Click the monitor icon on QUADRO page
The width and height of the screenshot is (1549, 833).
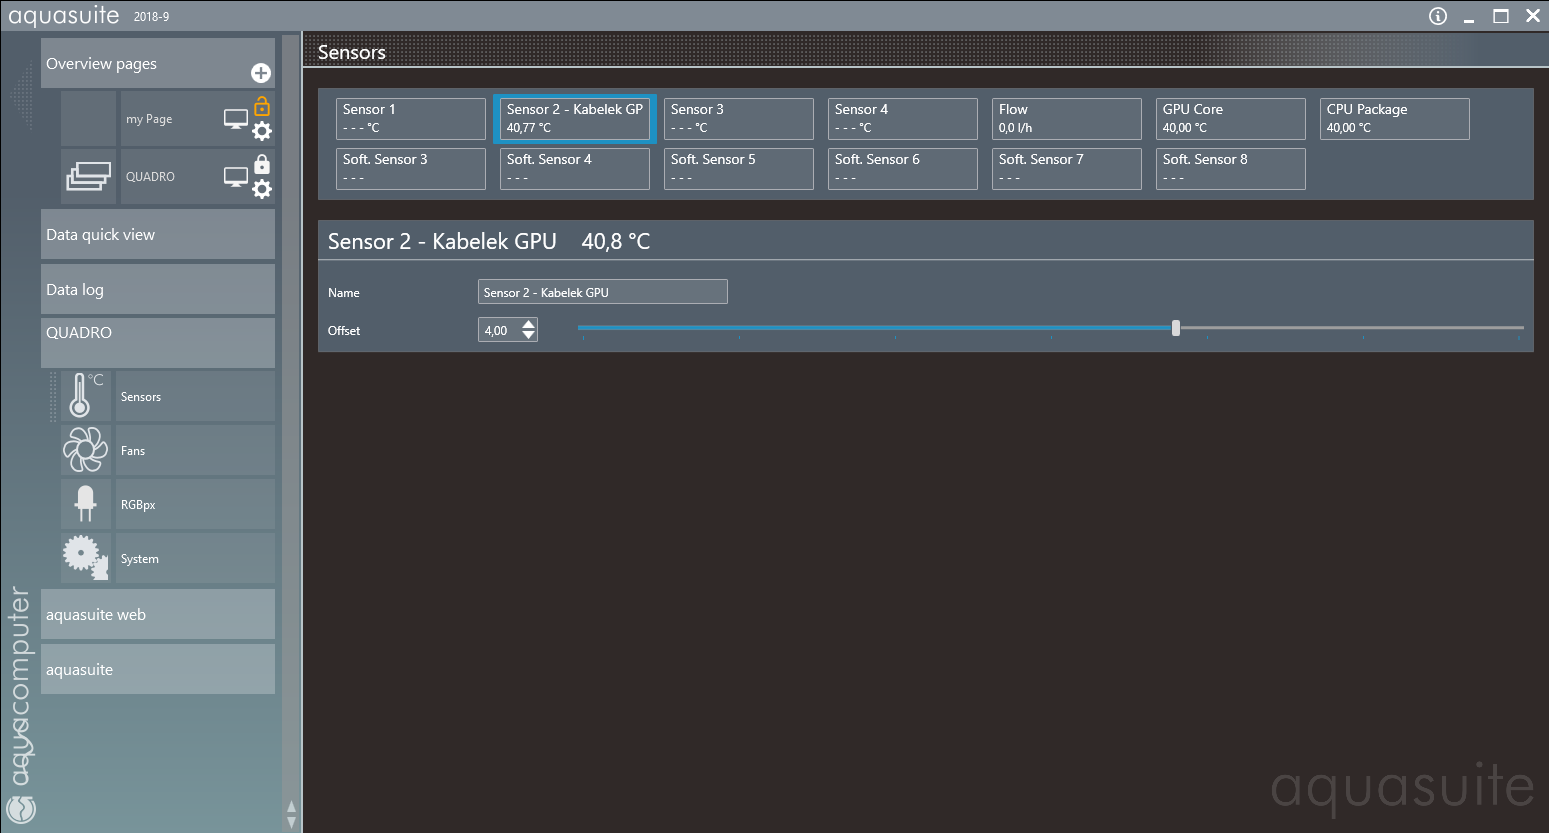pos(236,177)
